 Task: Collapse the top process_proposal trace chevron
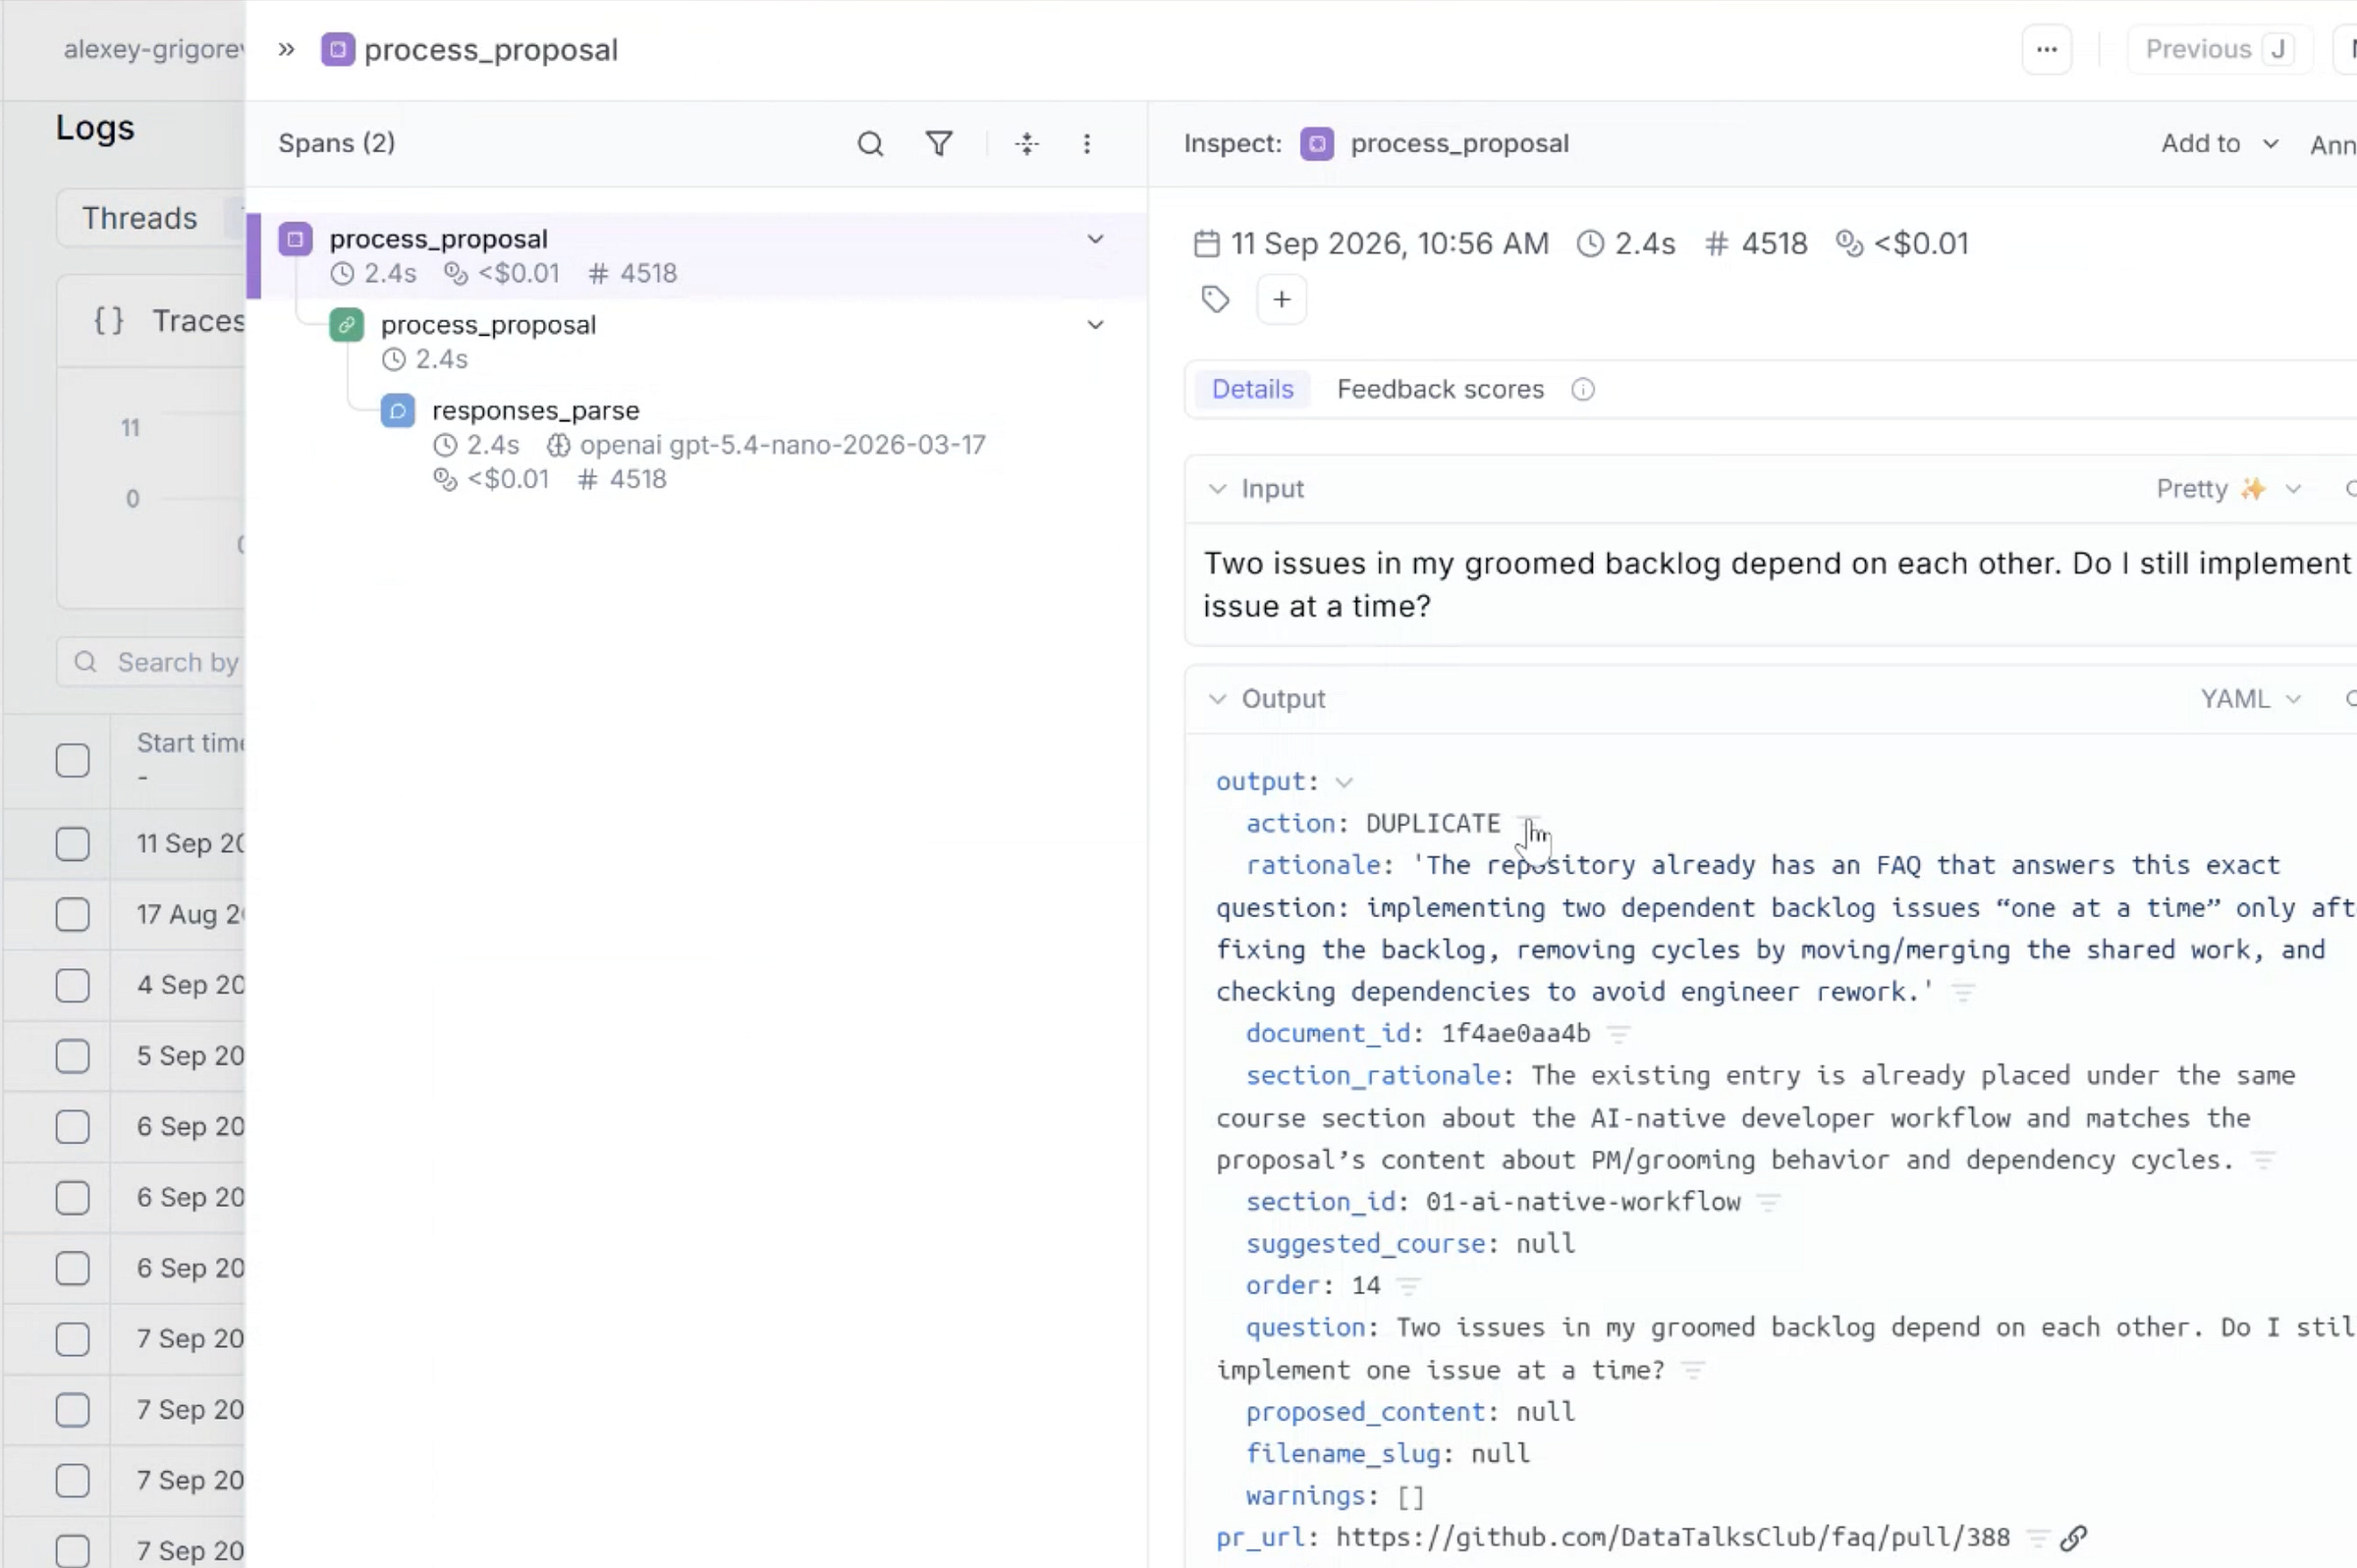(x=1095, y=240)
